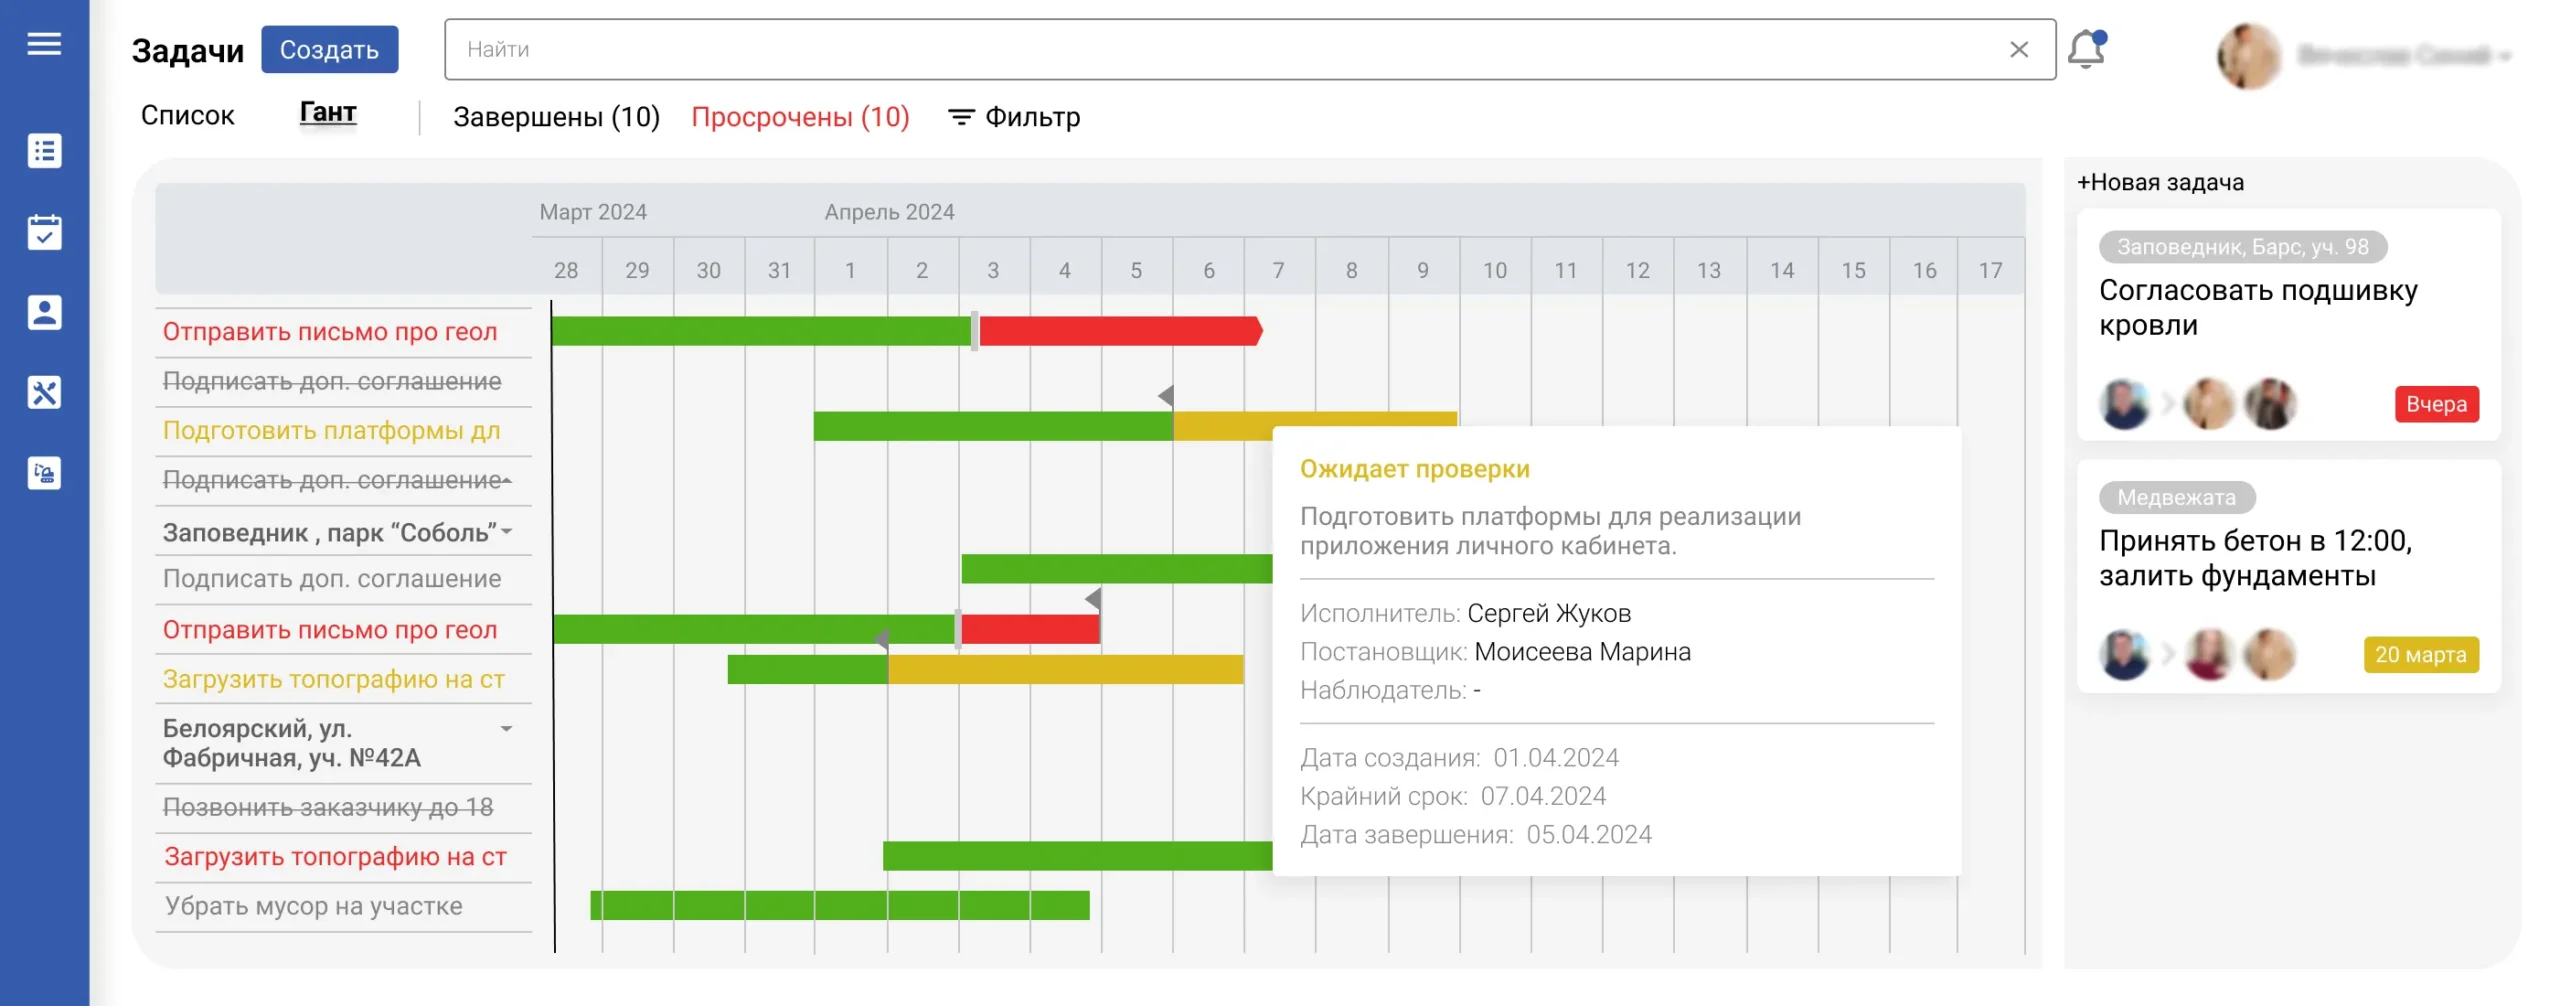Image resolution: width=2560 pixels, height=1006 pixels.
Task: Clear the search field with X icon
Action: 2018,49
